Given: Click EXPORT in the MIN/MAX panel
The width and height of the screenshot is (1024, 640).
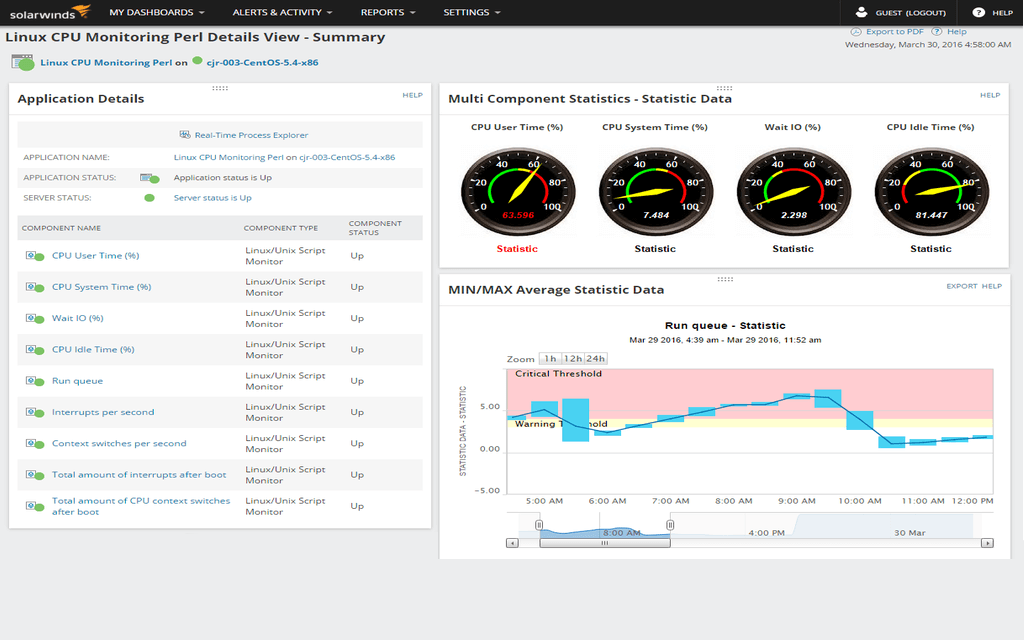Looking at the screenshot, I should click(962, 286).
